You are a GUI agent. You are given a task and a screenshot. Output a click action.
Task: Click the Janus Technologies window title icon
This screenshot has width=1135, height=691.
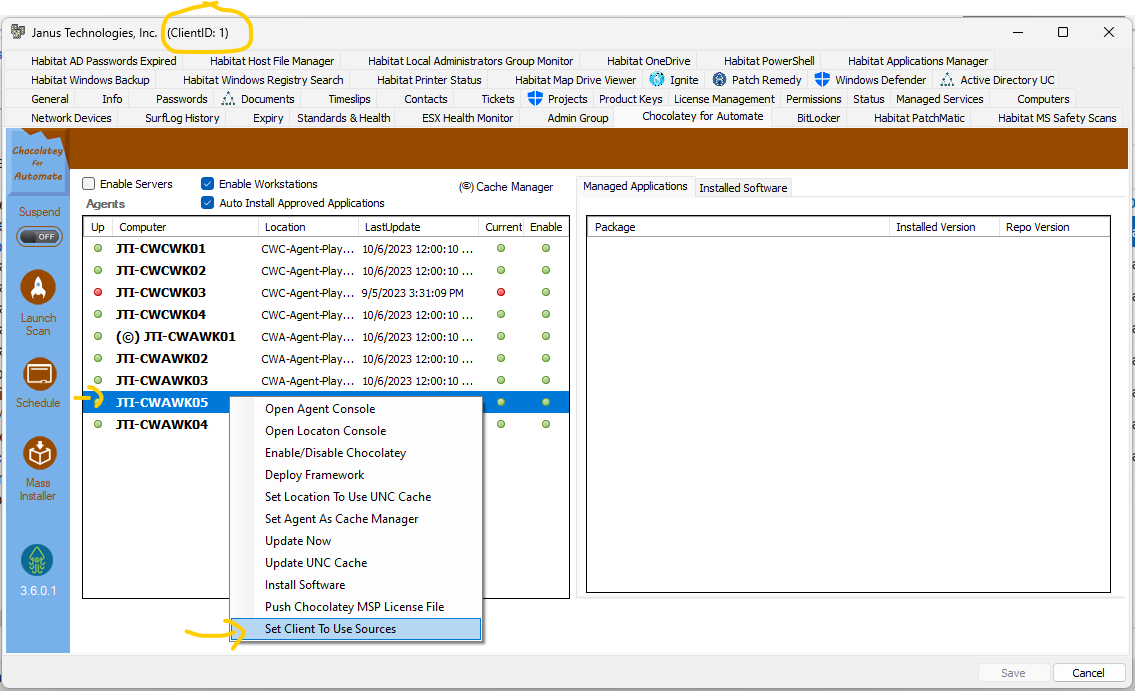[x=18, y=32]
